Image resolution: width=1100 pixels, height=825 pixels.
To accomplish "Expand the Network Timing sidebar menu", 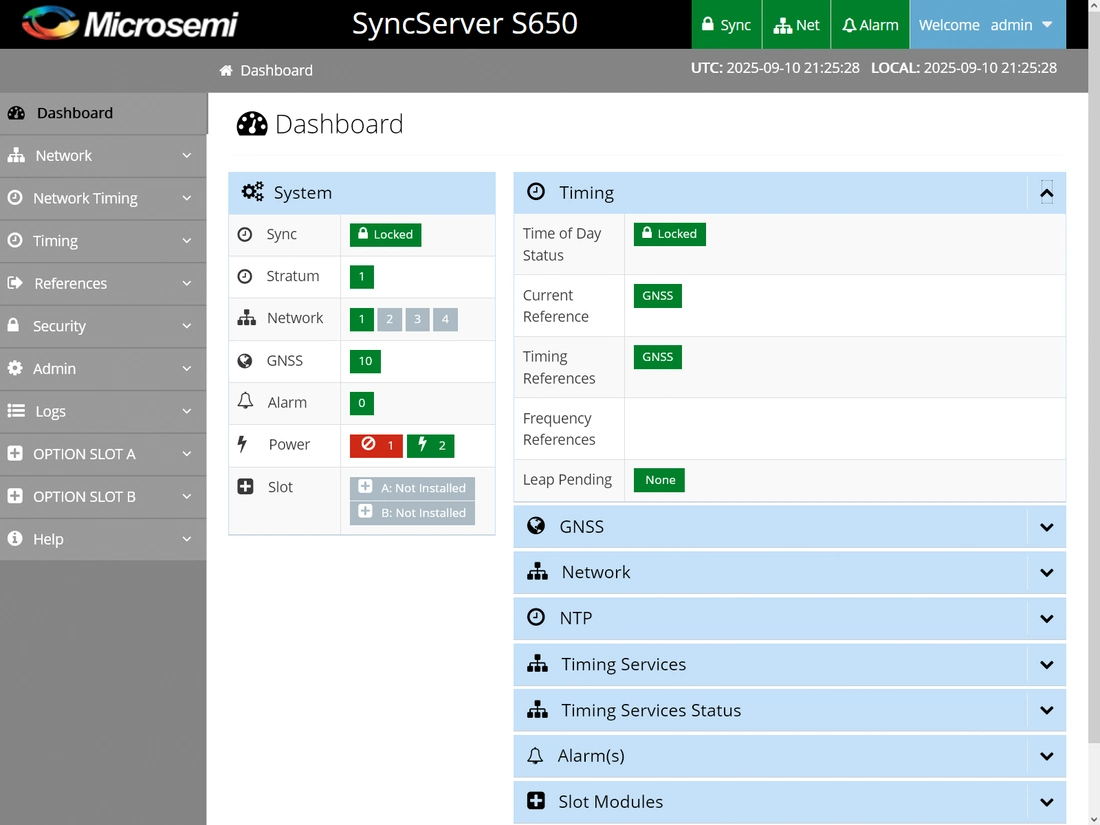I will coord(103,198).
